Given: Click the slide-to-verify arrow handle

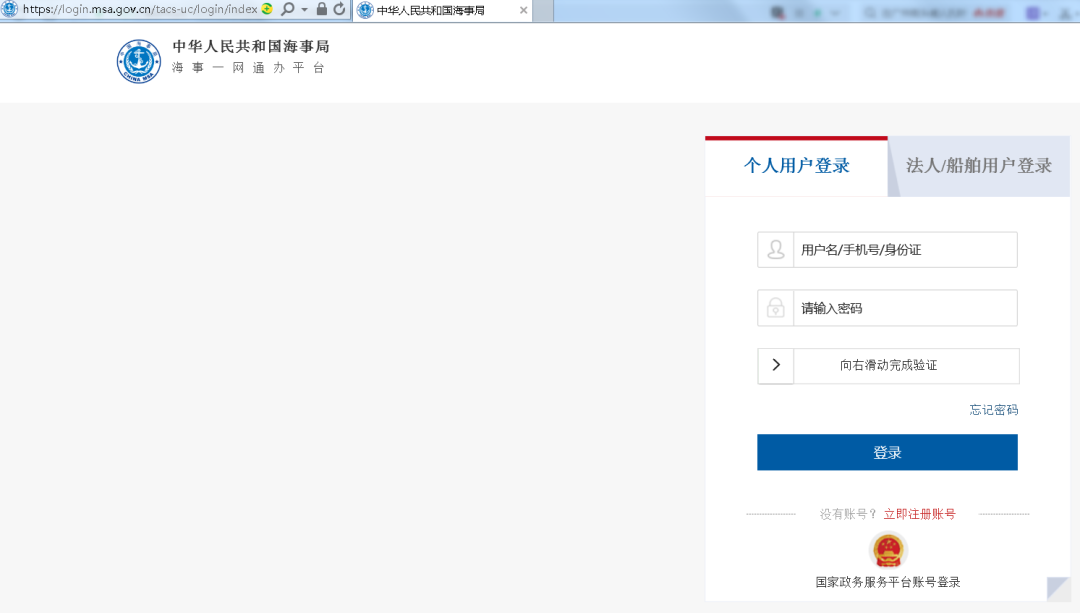Looking at the screenshot, I should [x=776, y=366].
